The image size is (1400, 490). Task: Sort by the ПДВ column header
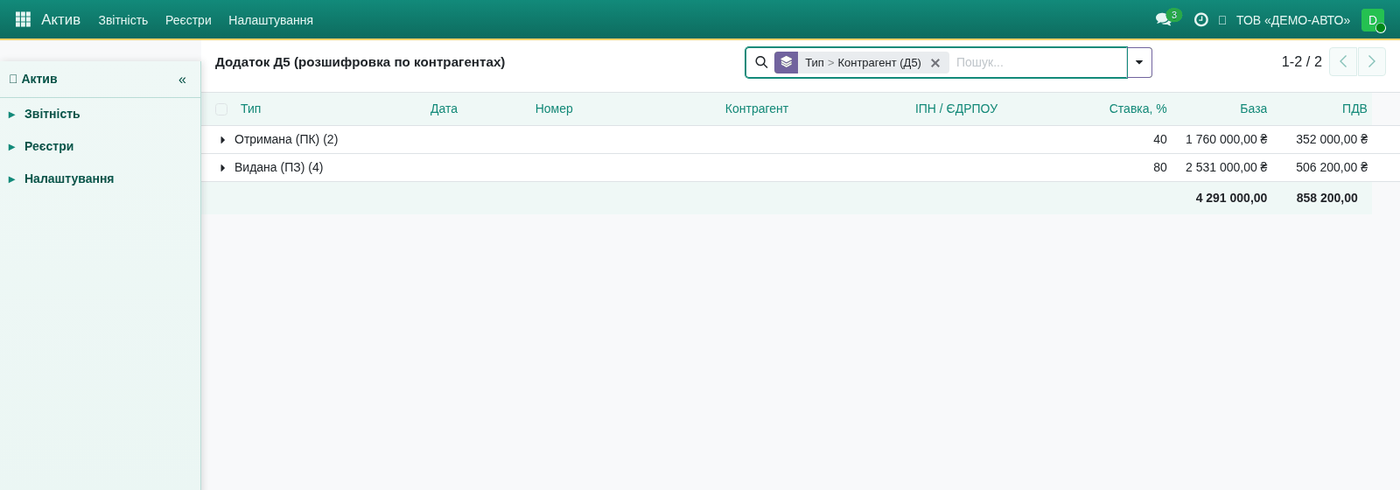pyautogui.click(x=1354, y=109)
